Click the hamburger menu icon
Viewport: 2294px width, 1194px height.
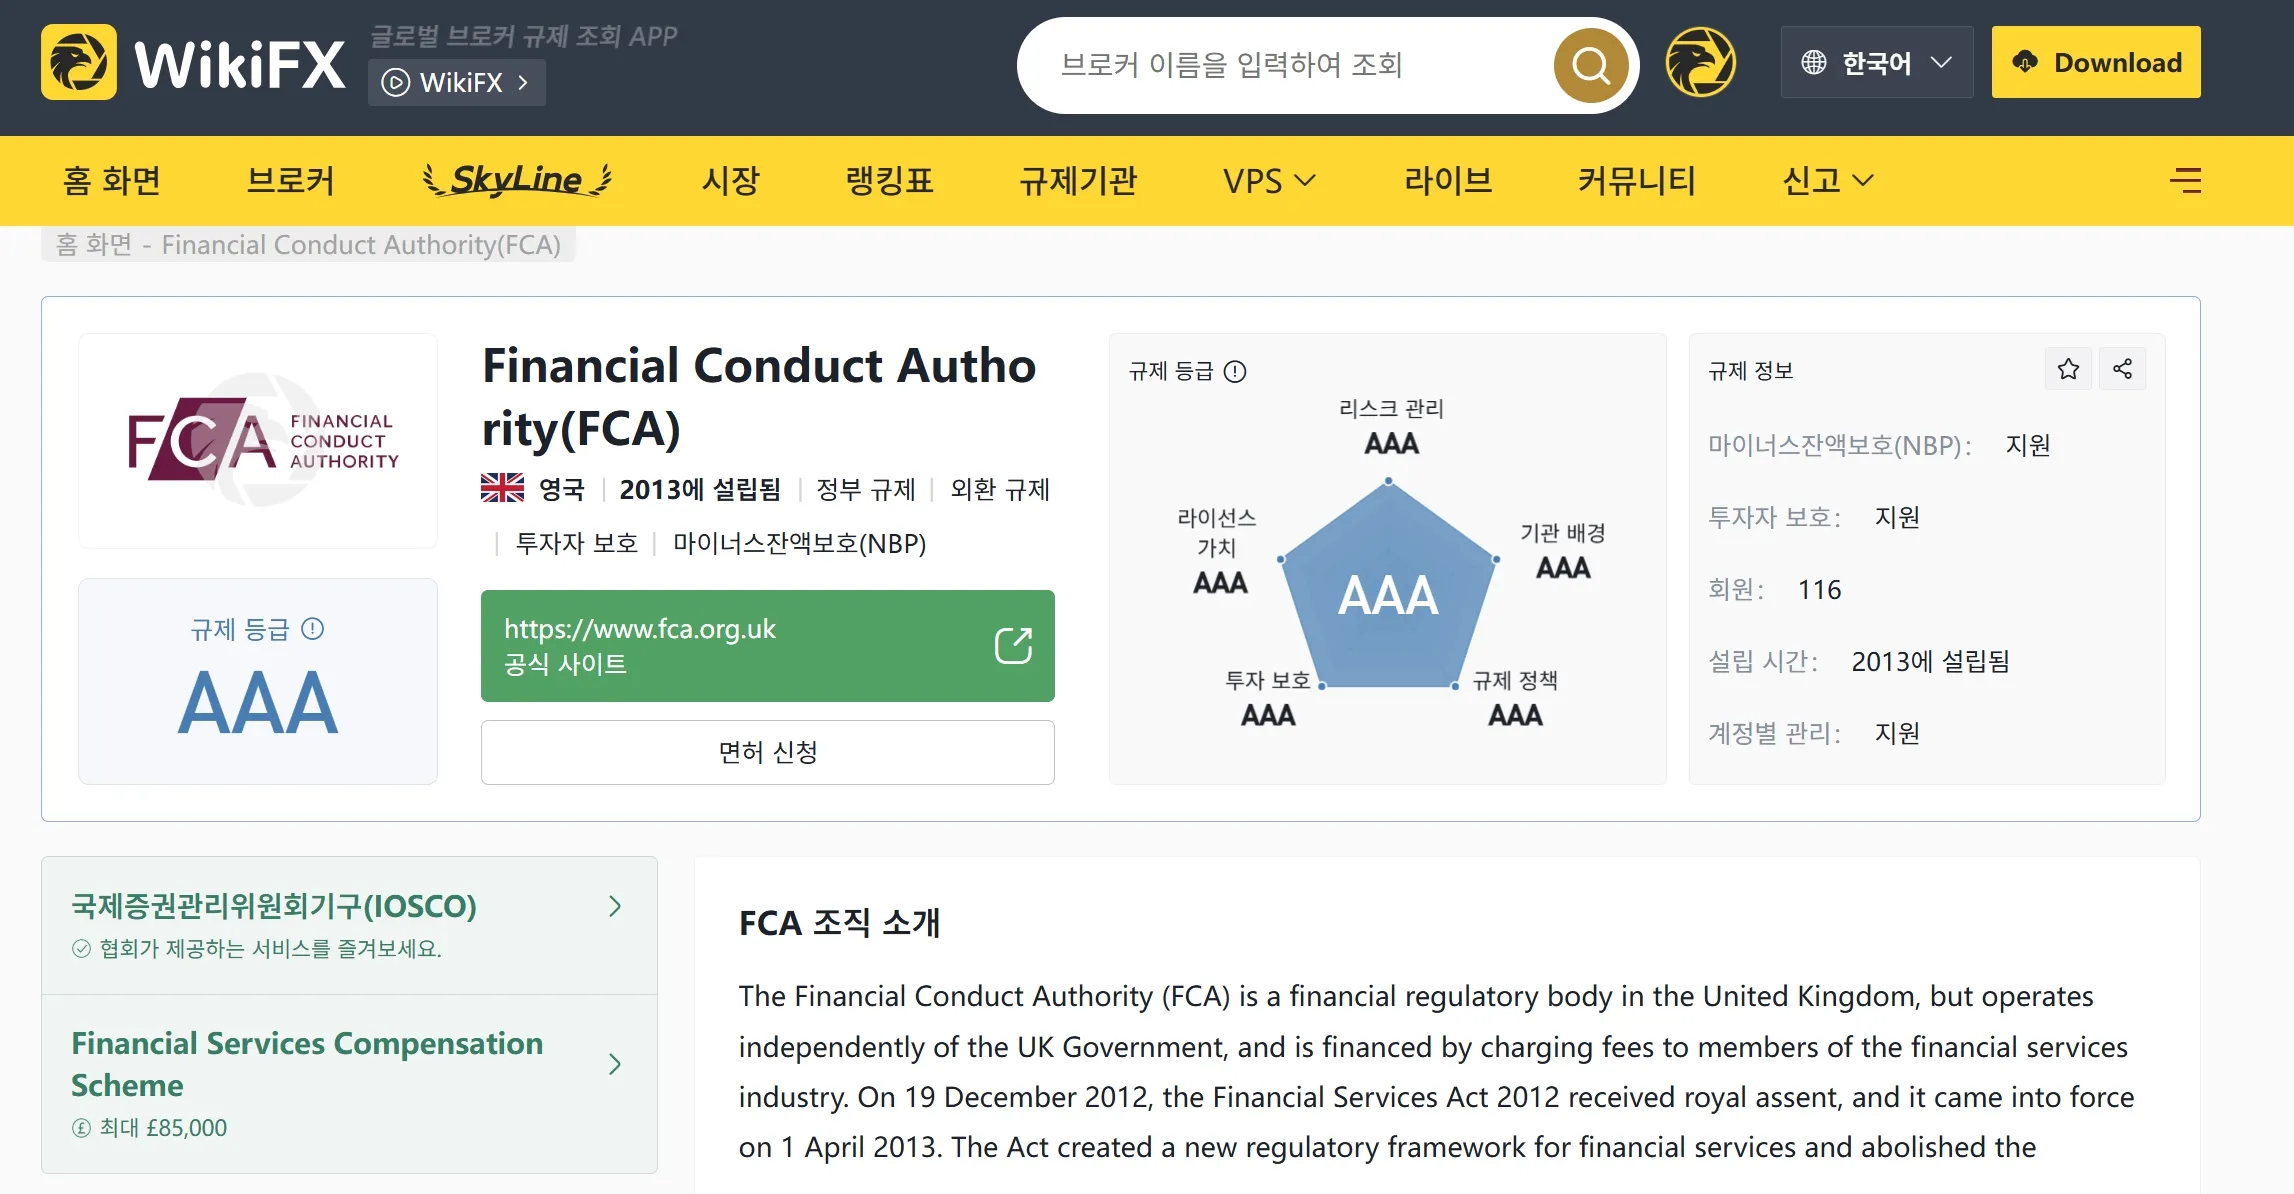point(2185,180)
